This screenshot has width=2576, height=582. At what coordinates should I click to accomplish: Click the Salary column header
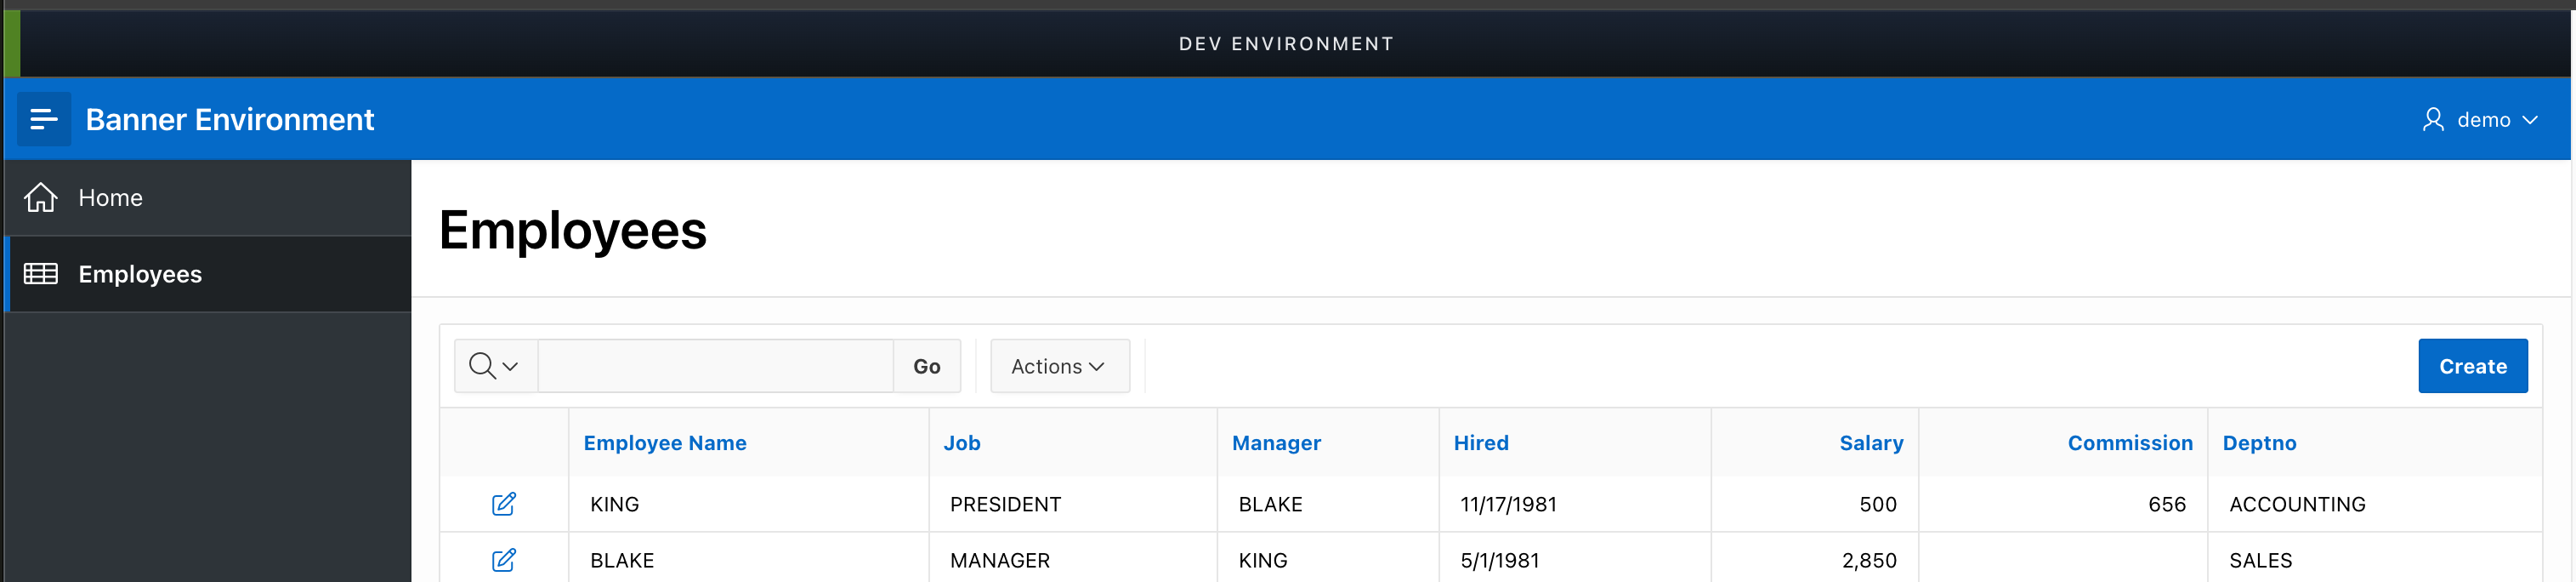tap(1871, 443)
